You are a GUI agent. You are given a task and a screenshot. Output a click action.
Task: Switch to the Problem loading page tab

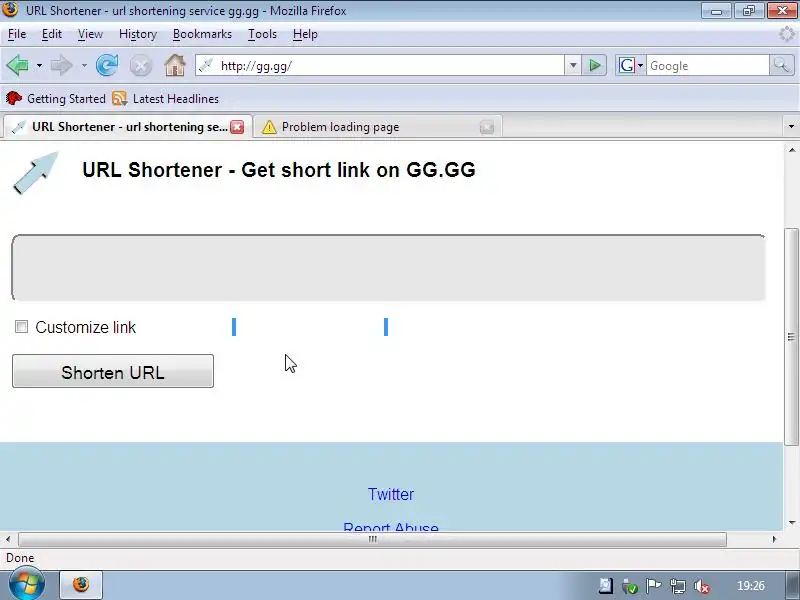(x=378, y=127)
